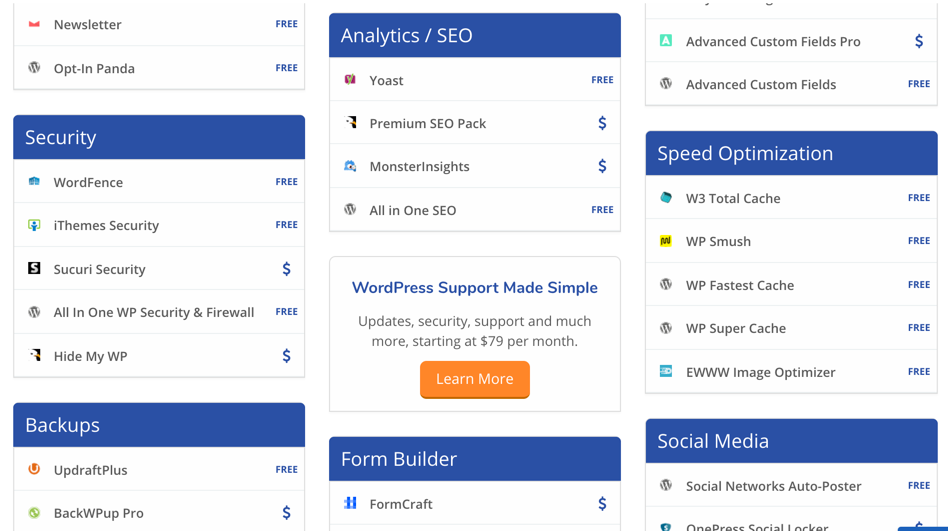Click the FormCraft icon
The width and height of the screenshot is (948, 531).
tap(350, 503)
